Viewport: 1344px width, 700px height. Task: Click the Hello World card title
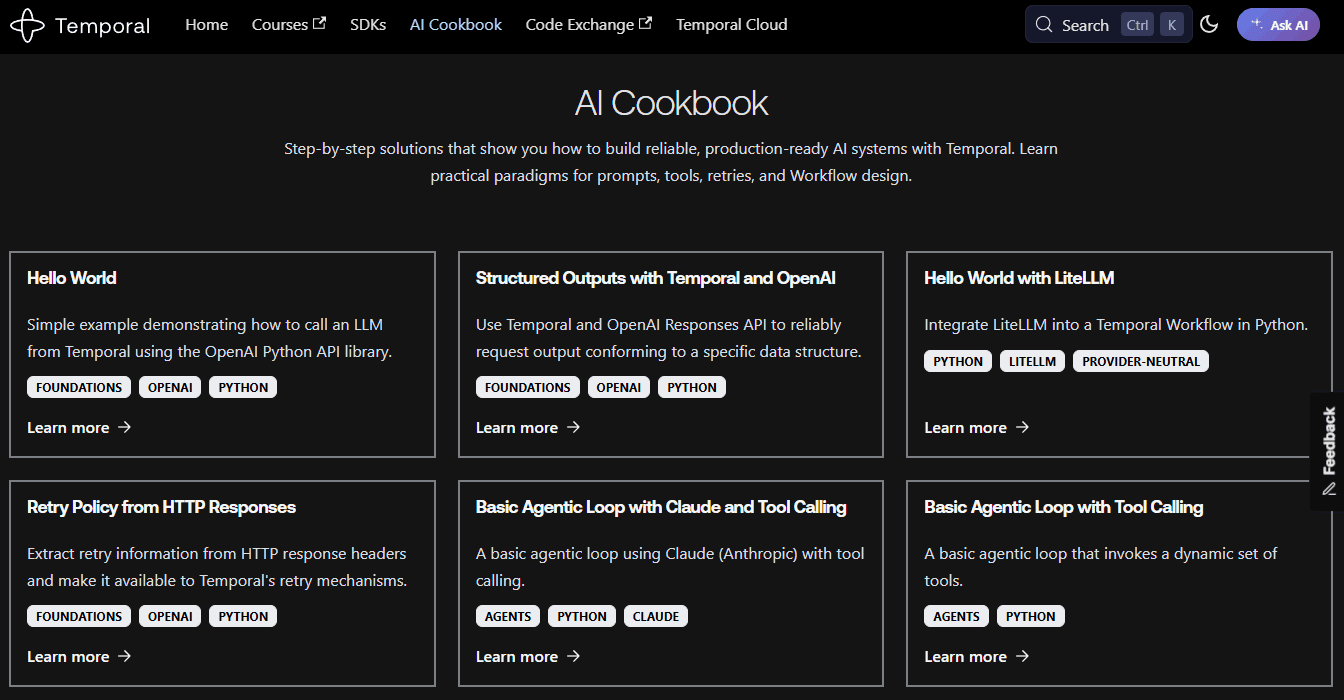pos(72,278)
